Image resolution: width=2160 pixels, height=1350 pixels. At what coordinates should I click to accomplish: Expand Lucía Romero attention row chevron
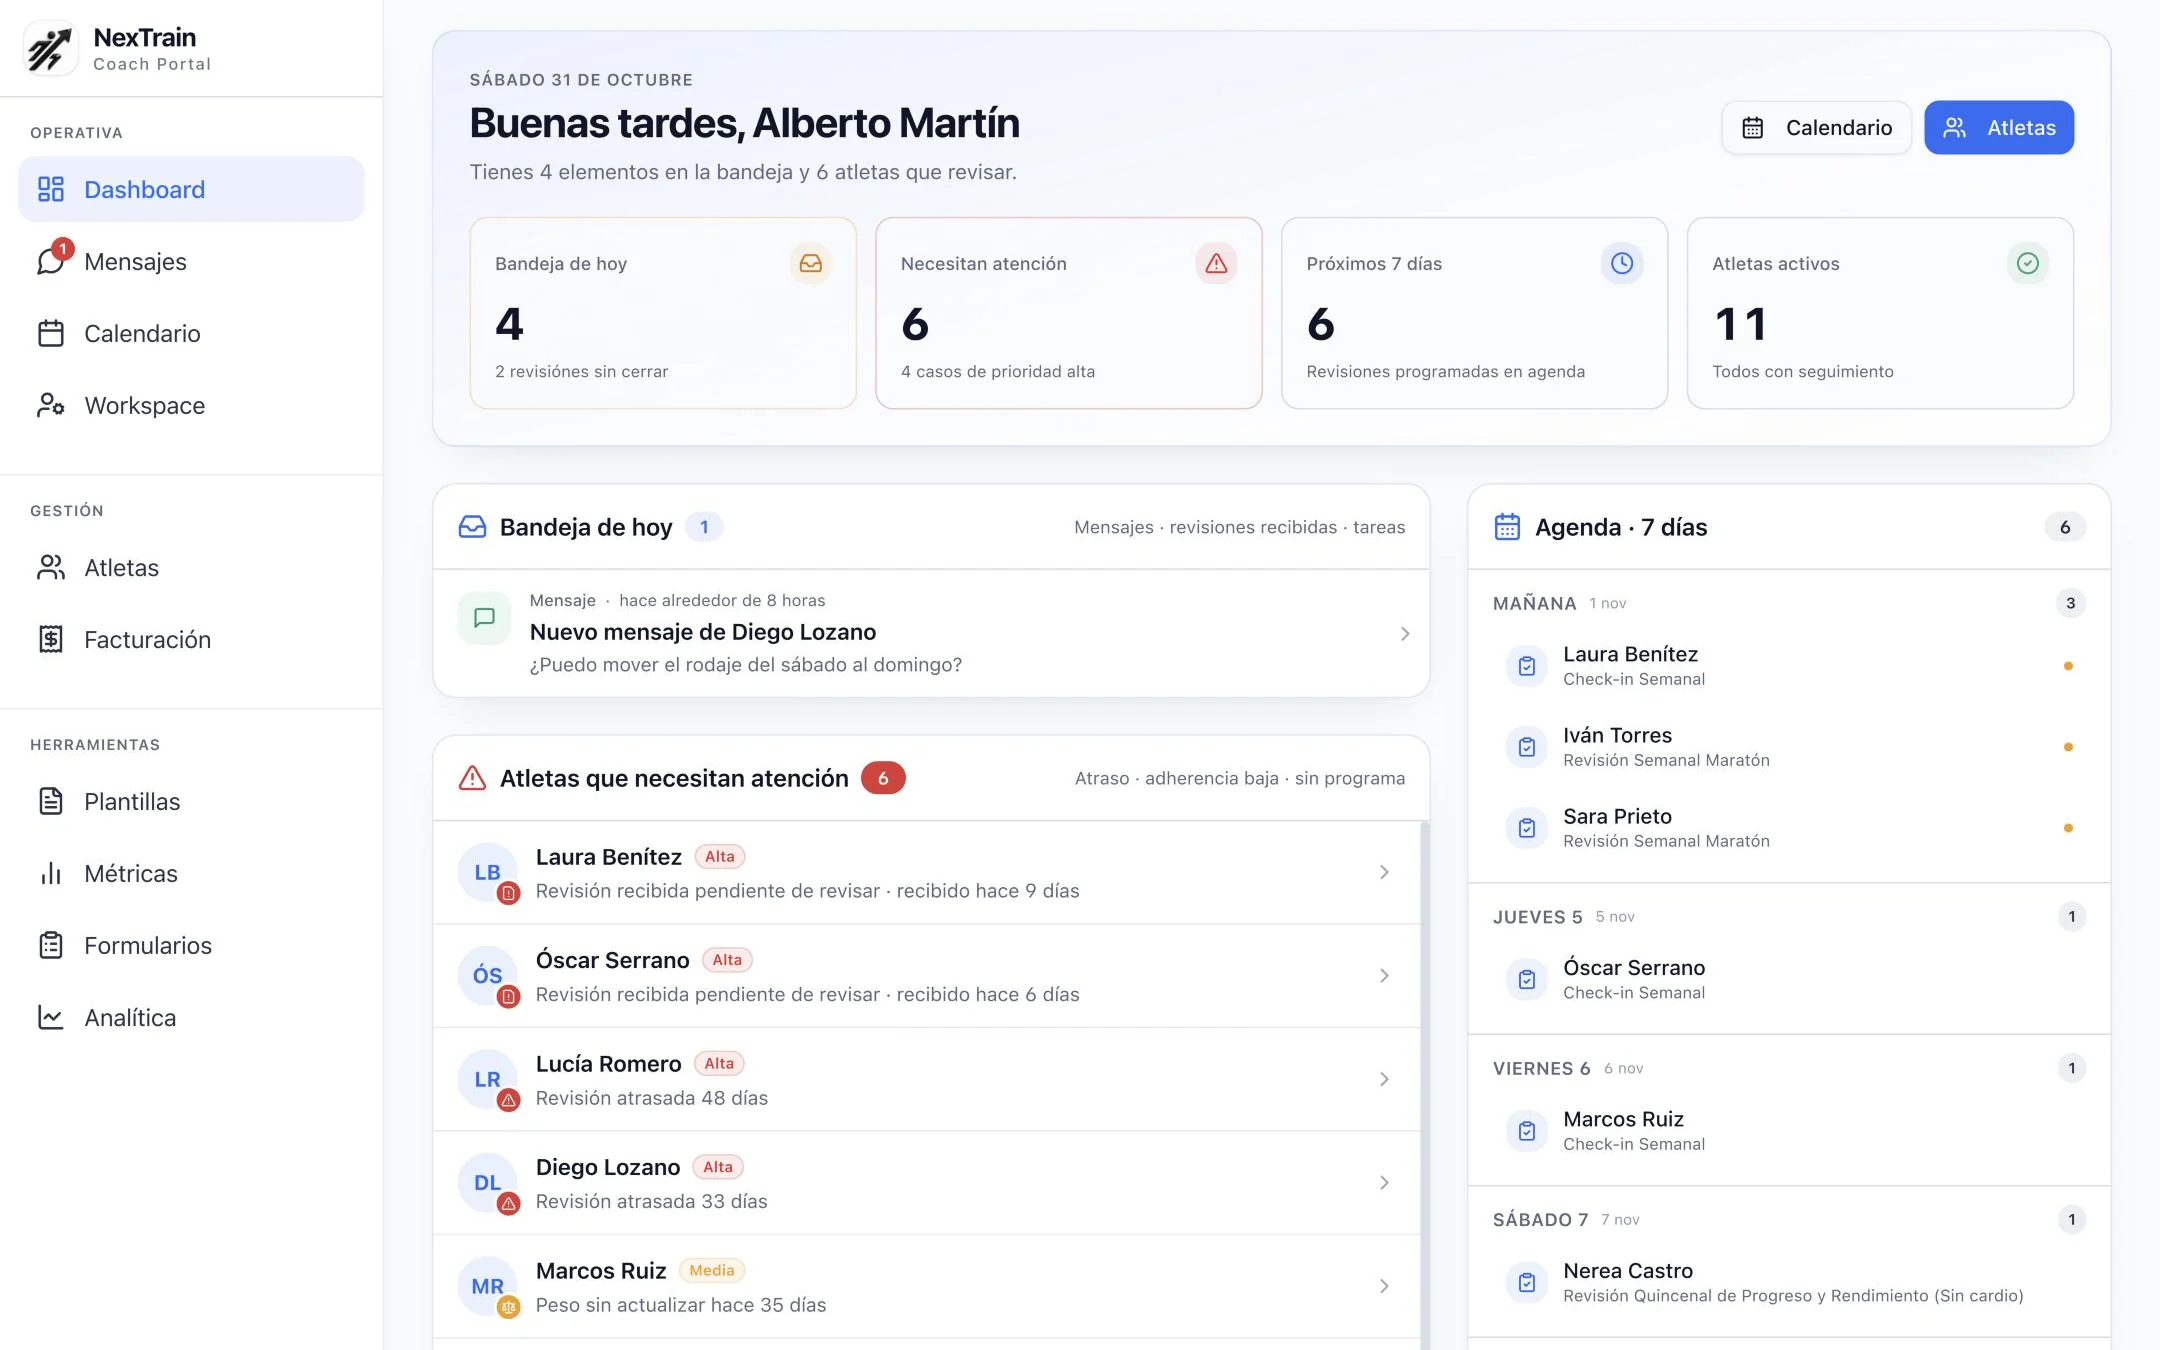(x=1384, y=1079)
